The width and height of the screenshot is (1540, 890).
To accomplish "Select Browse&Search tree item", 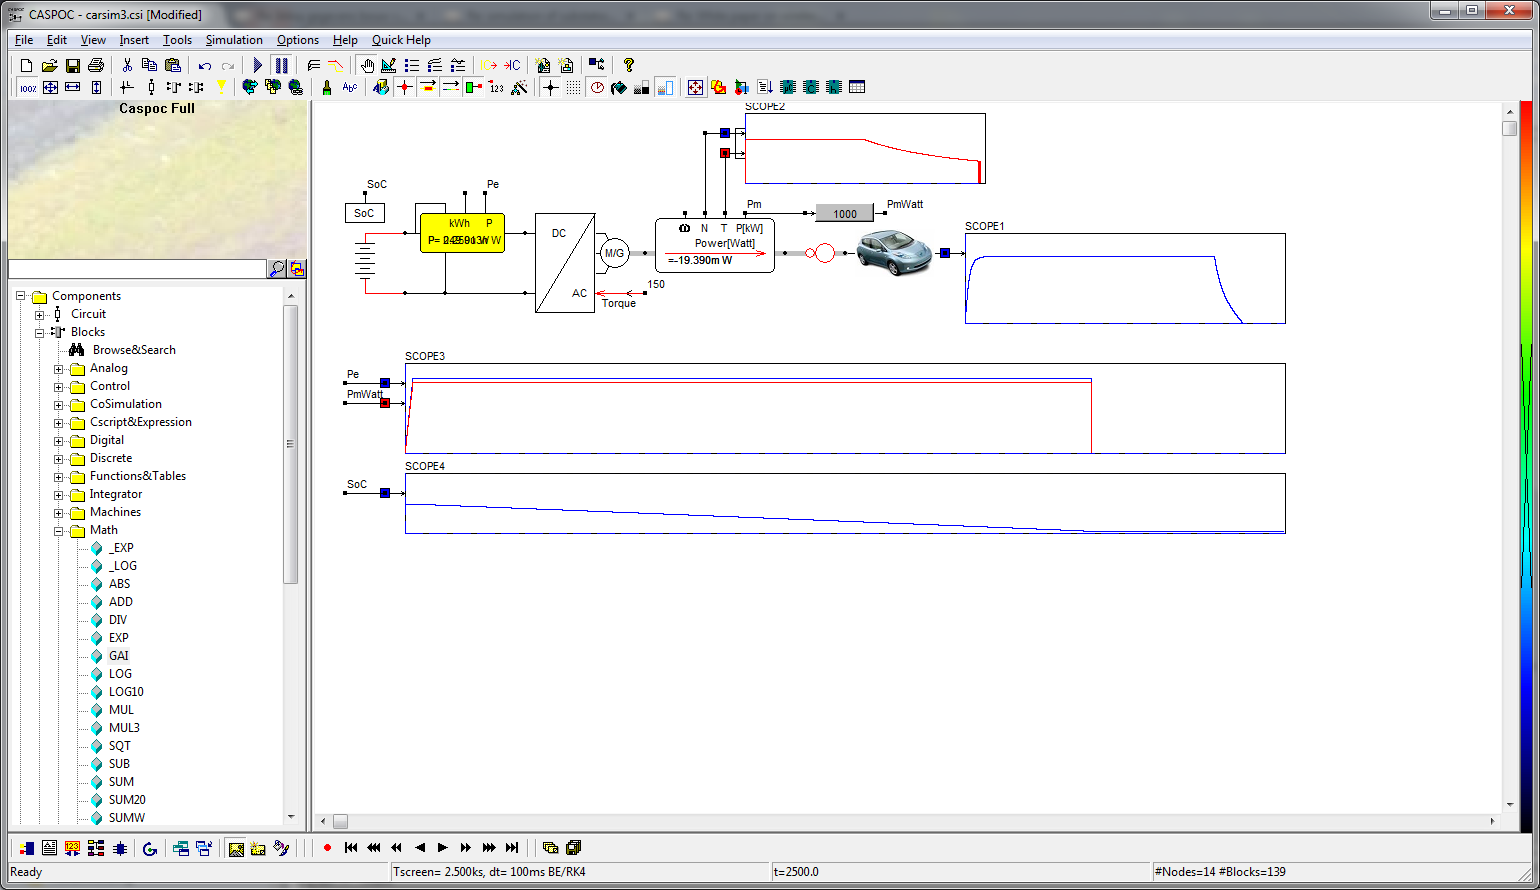I will pyautogui.click(x=134, y=350).
